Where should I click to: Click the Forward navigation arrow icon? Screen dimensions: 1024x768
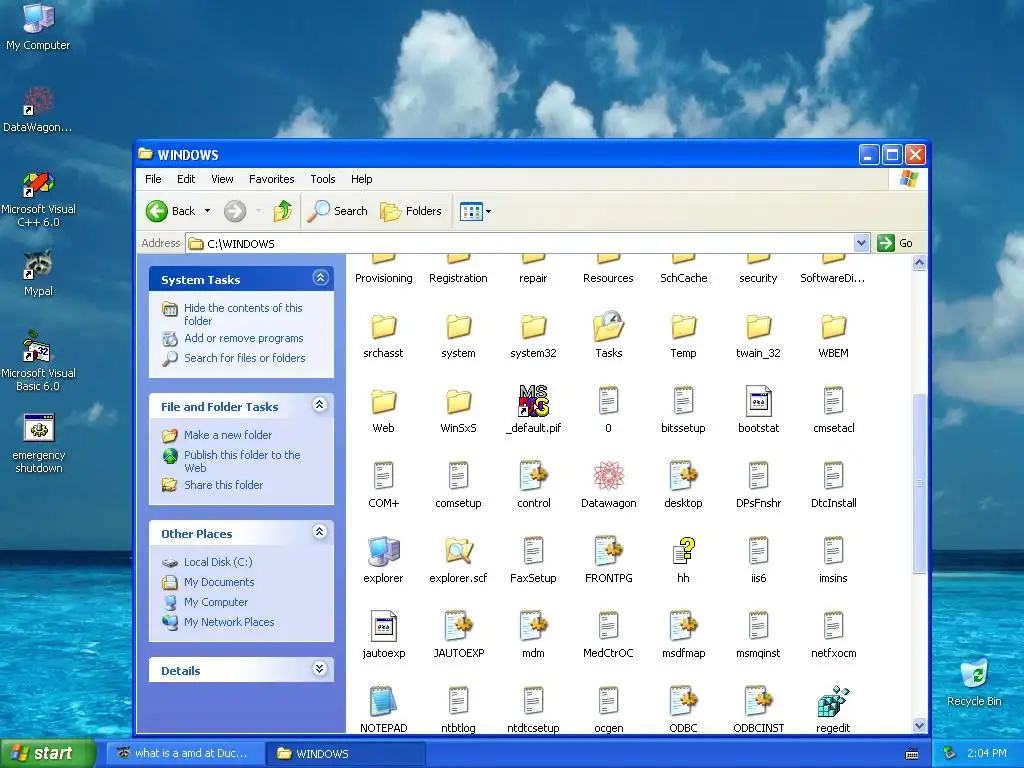coord(235,211)
